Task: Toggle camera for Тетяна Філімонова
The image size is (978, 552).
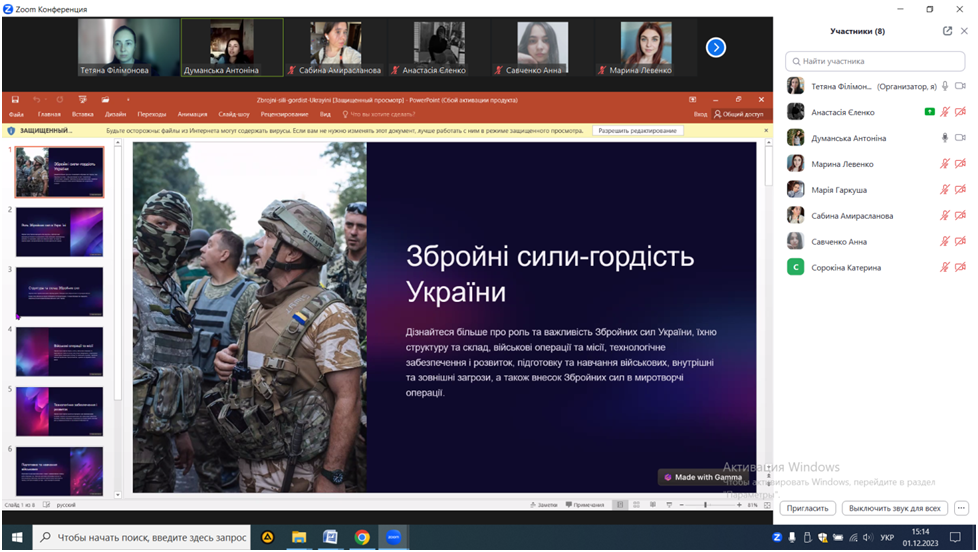Action: [x=961, y=86]
